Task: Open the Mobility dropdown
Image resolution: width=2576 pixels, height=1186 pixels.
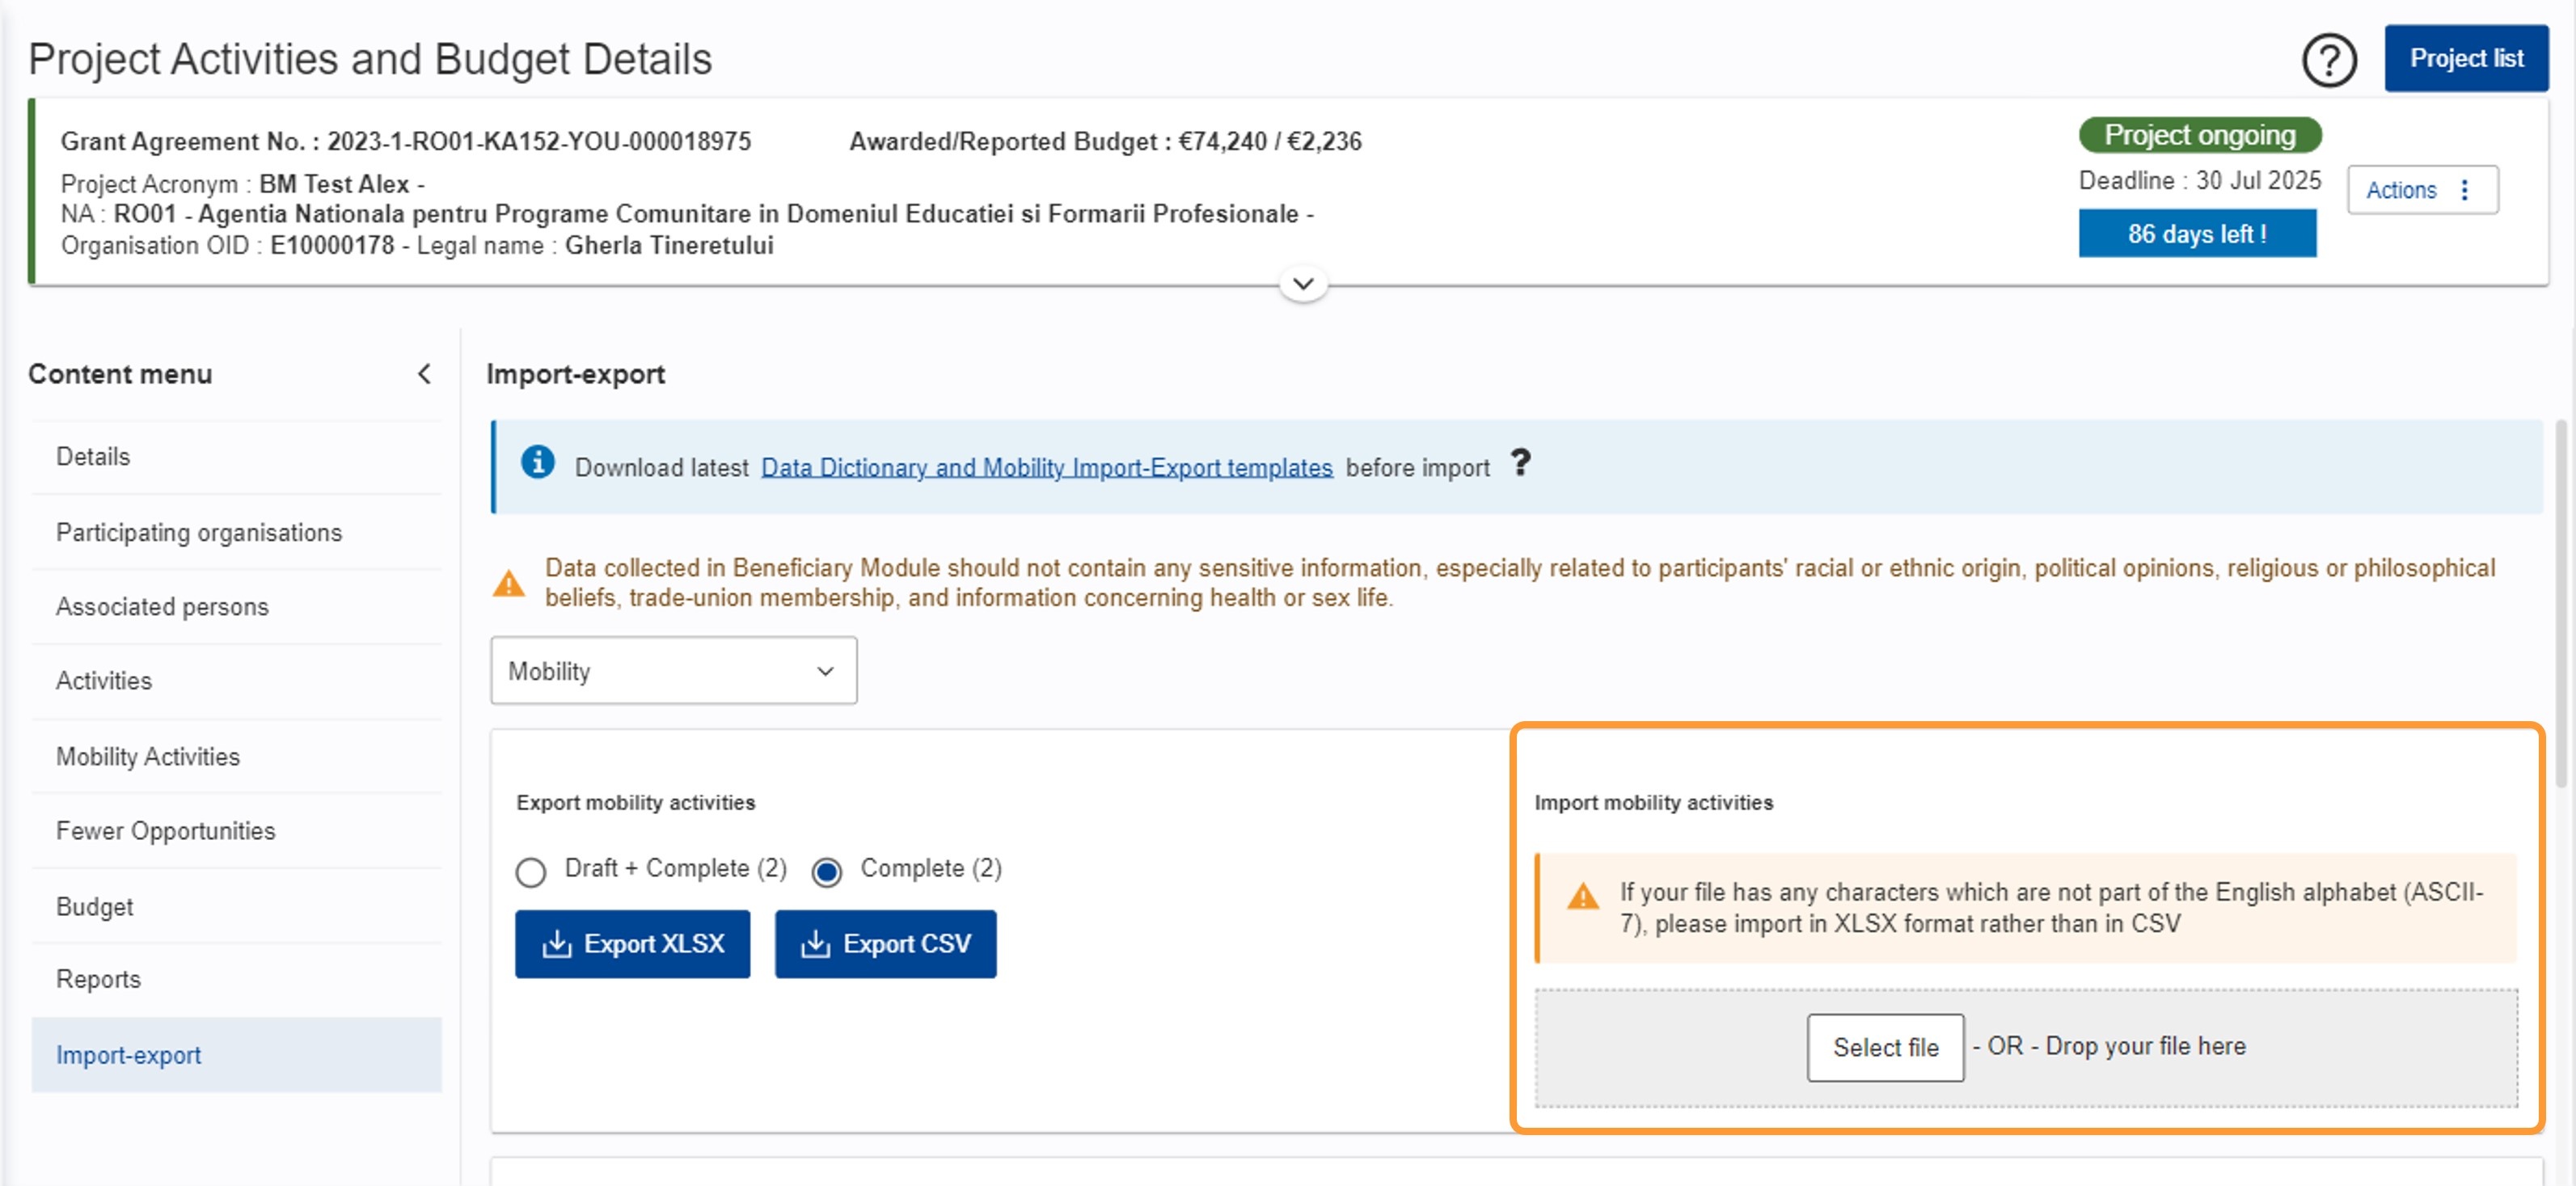Action: pyautogui.click(x=673, y=671)
